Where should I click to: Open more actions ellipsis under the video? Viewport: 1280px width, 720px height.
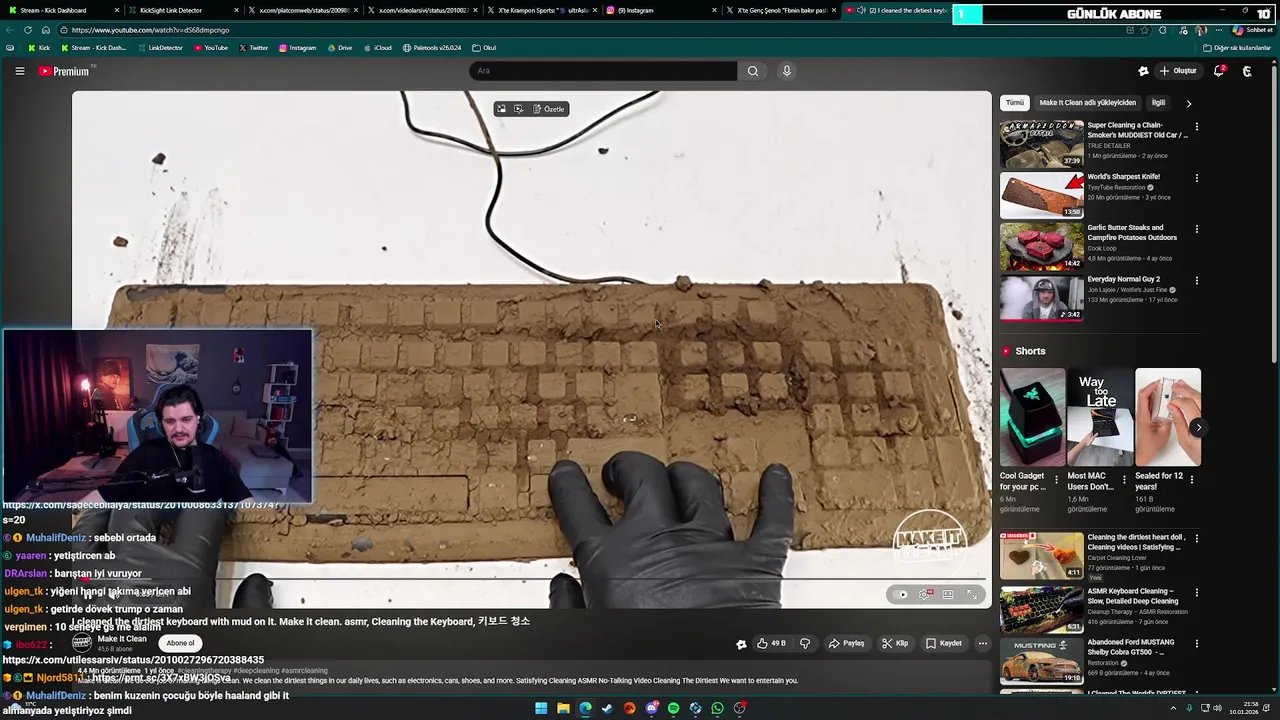coord(983,643)
